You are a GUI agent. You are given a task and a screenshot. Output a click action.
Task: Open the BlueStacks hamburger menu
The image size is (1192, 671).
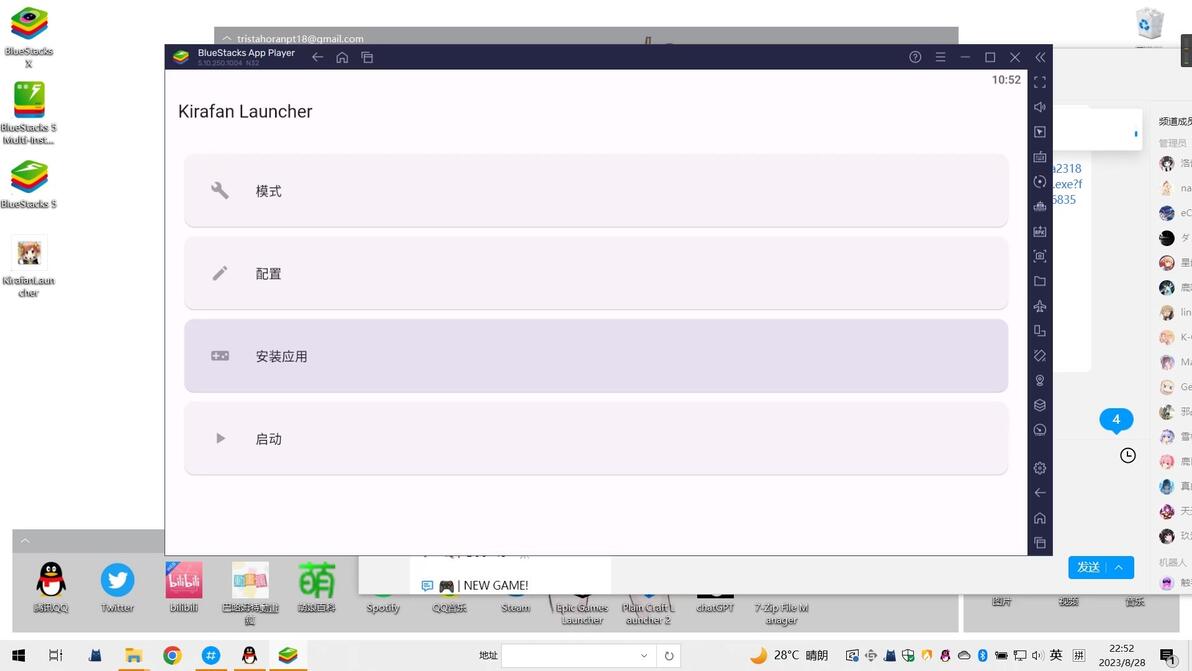click(x=940, y=57)
